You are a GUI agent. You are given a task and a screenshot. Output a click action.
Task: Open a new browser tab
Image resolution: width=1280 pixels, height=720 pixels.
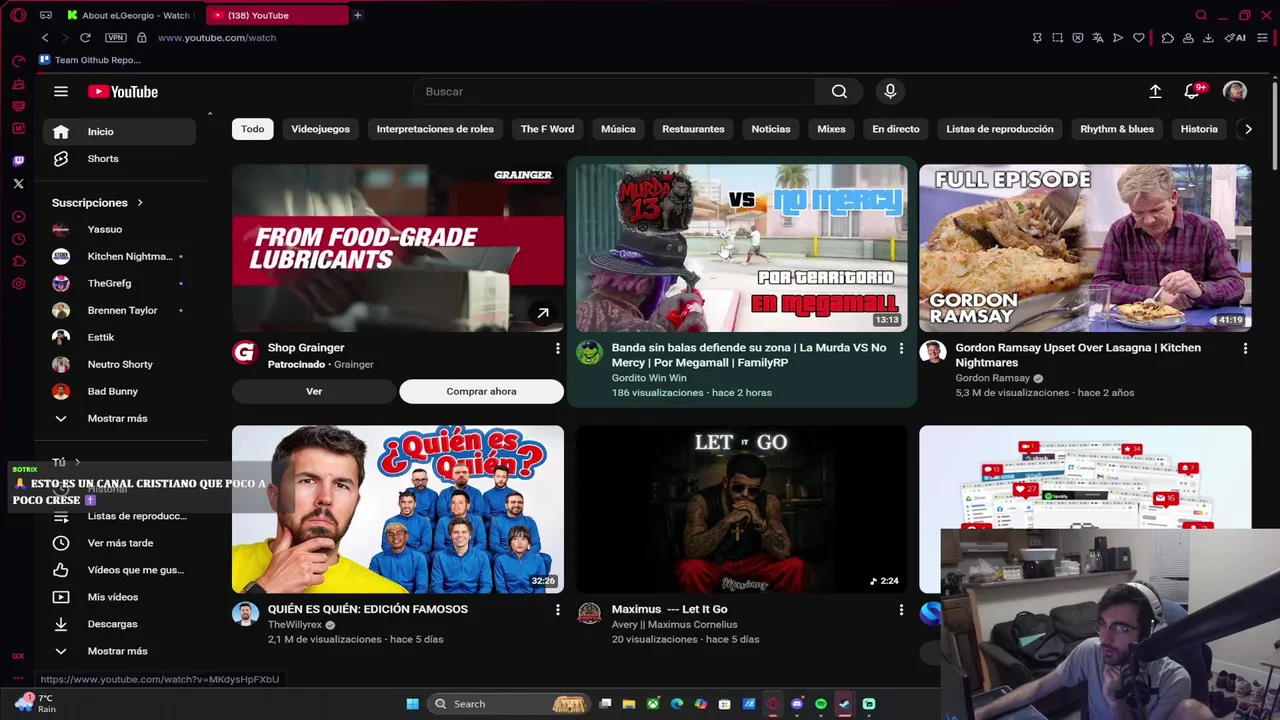pyautogui.click(x=357, y=15)
